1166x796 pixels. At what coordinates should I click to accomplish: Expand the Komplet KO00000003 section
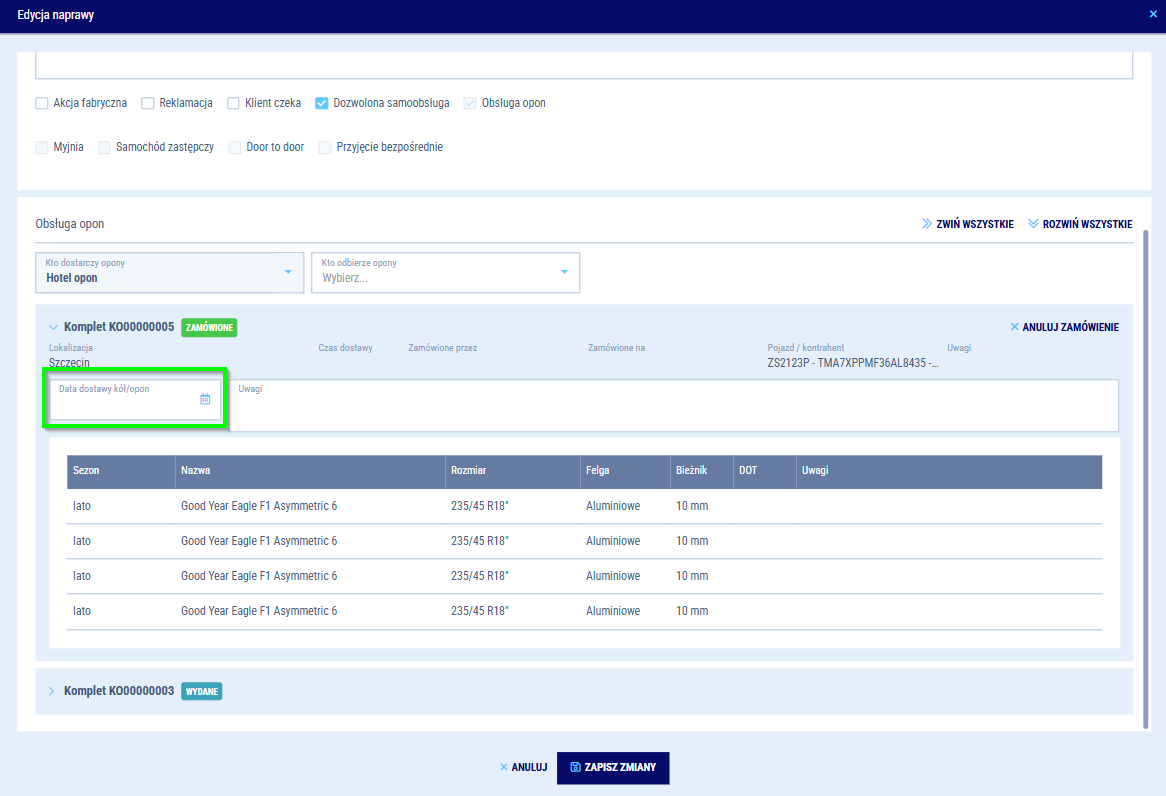52,691
